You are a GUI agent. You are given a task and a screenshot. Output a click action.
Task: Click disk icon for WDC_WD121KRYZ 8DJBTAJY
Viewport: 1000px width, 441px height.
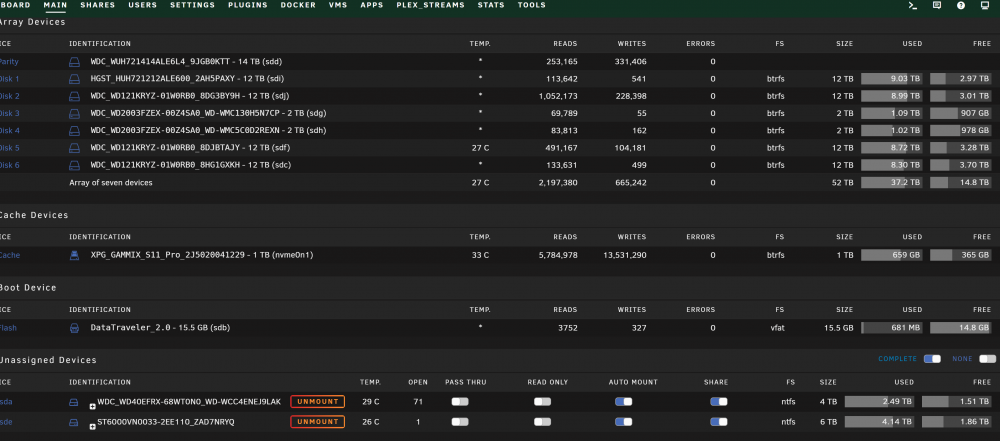pyautogui.click(x=75, y=148)
